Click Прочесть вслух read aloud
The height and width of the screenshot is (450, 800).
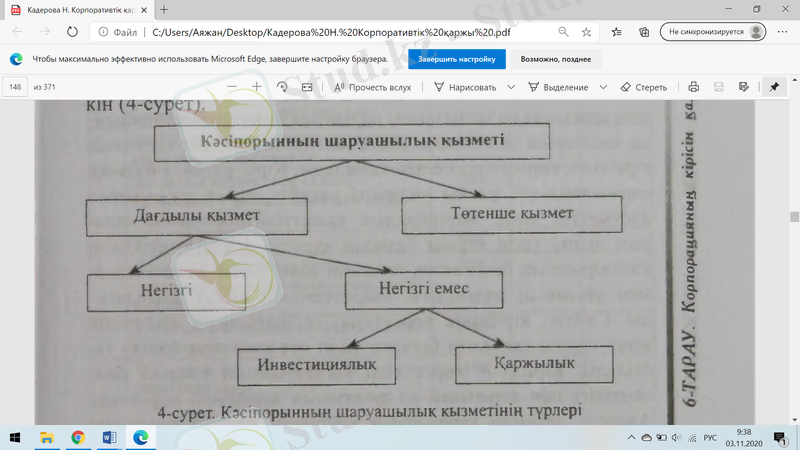(372, 87)
